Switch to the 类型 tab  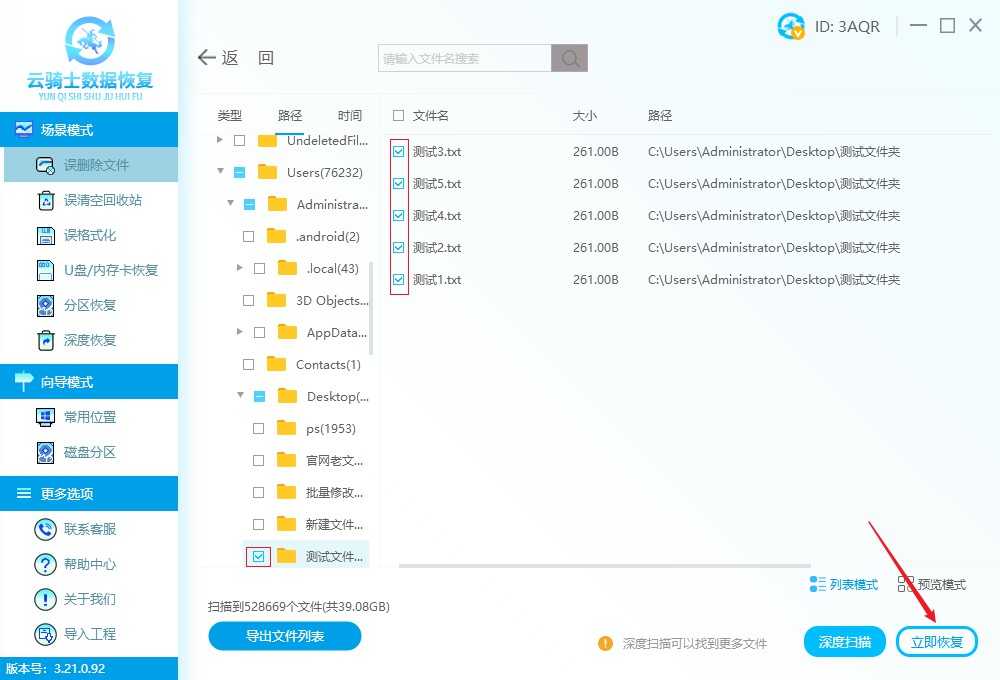coord(230,116)
